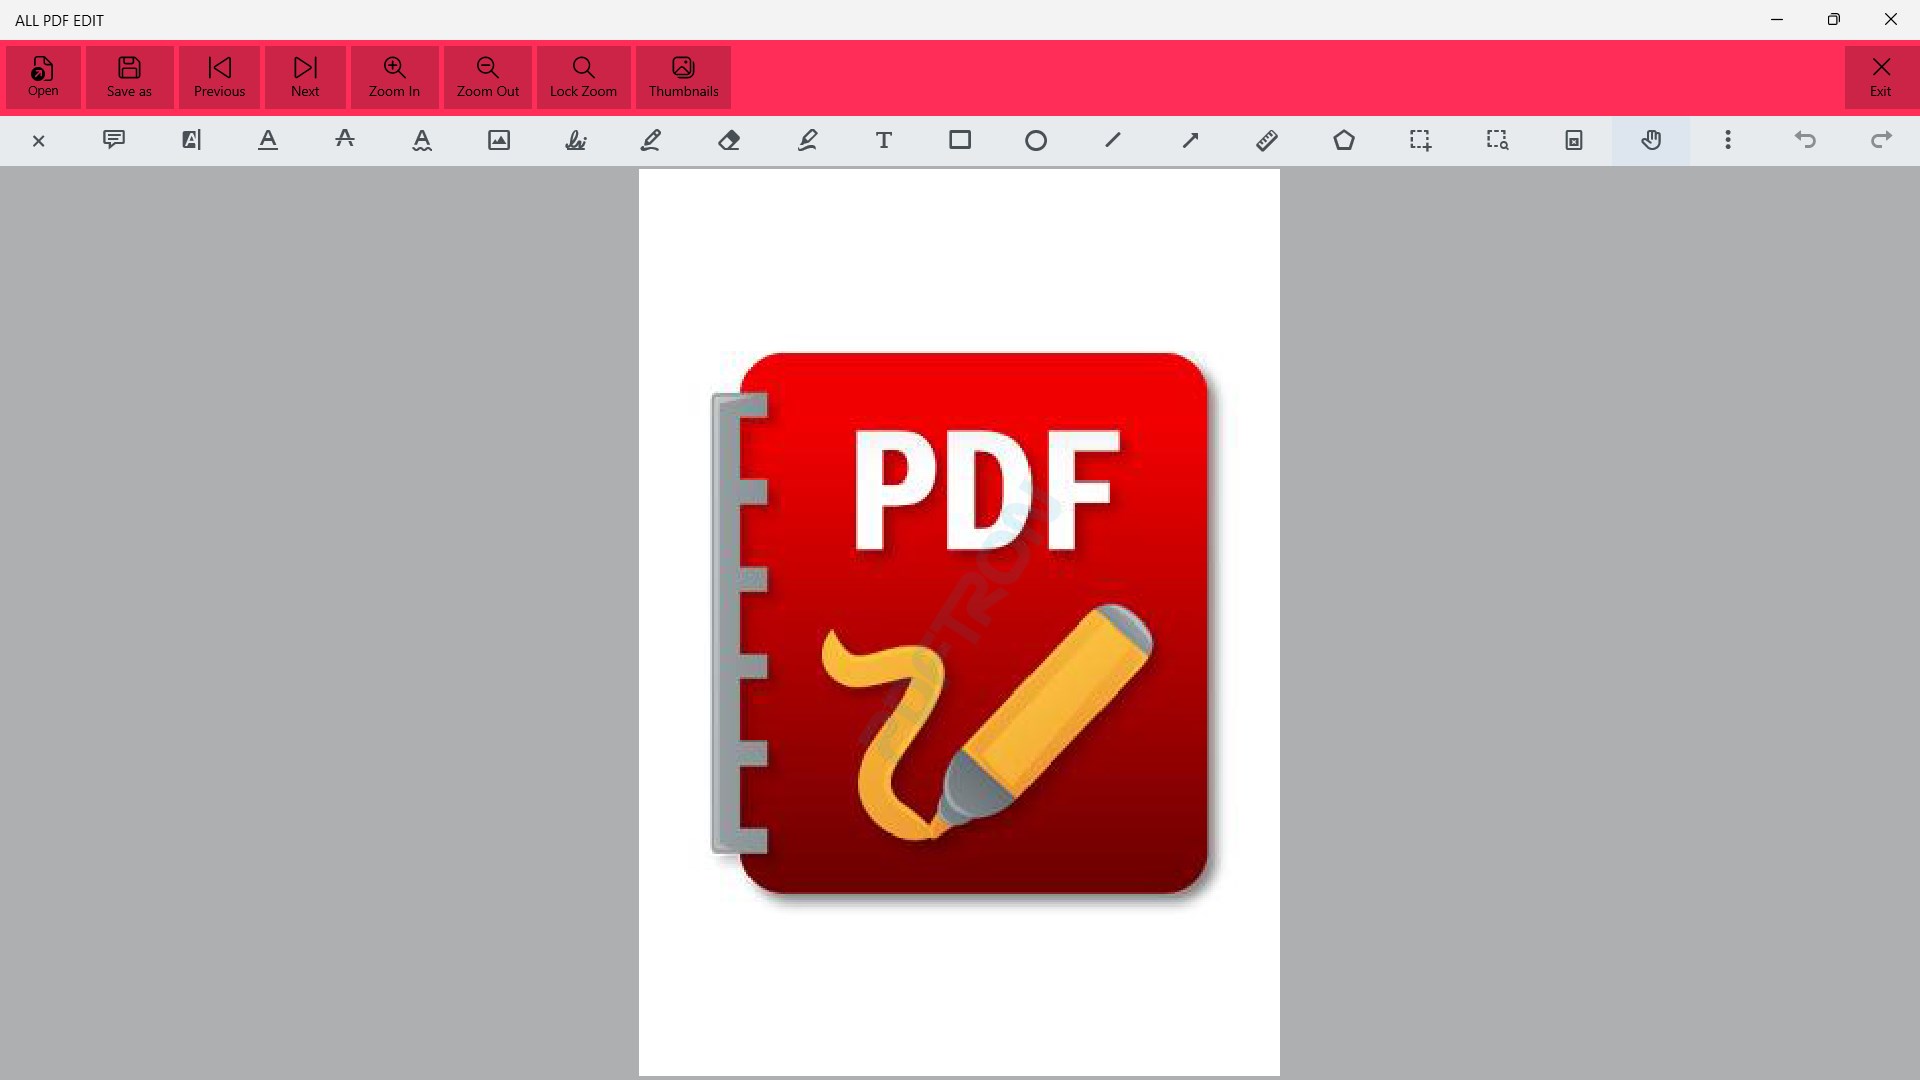The height and width of the screenshot is (1080, 1920).
Task: Select the Rectangle annotation tool
Action: (x=959, y=140)
